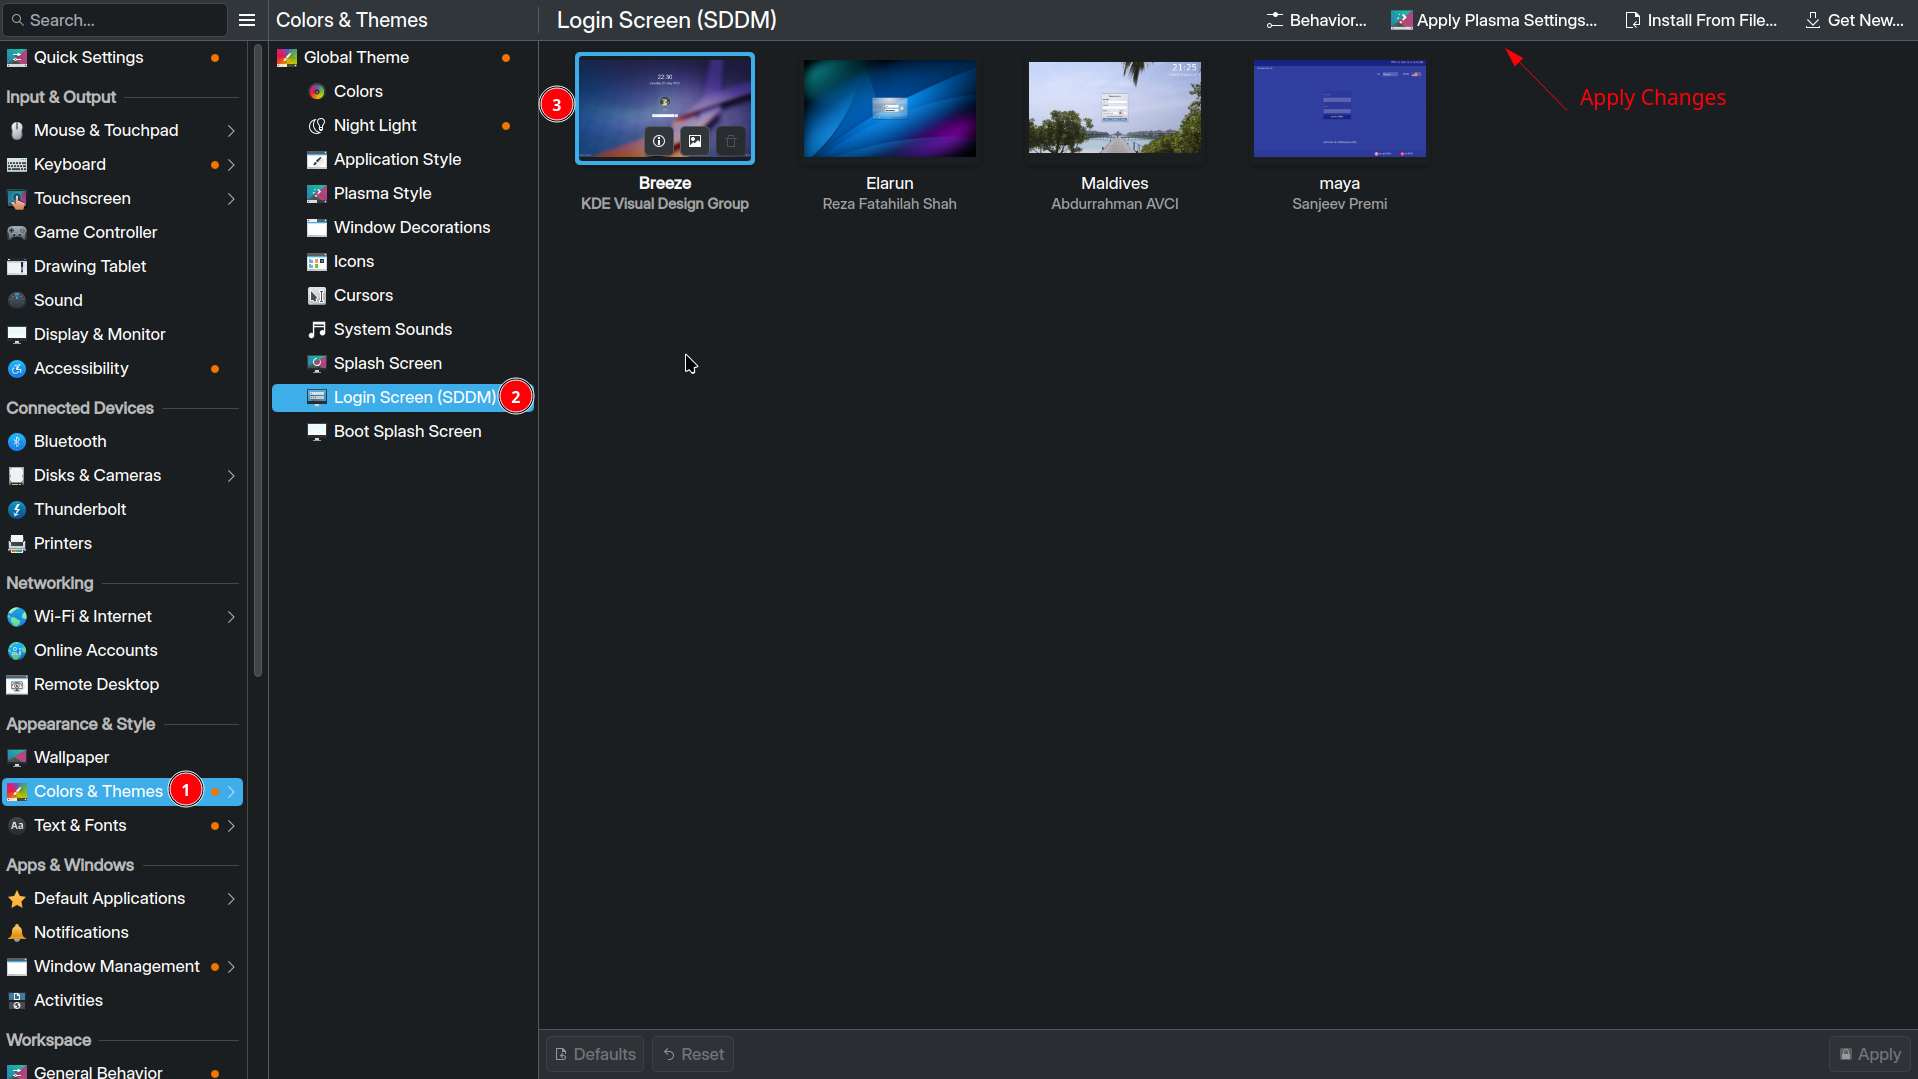The image size is (1918, 1079).
Task: Click Get New... download button
Action: (x=1855, y=20)
